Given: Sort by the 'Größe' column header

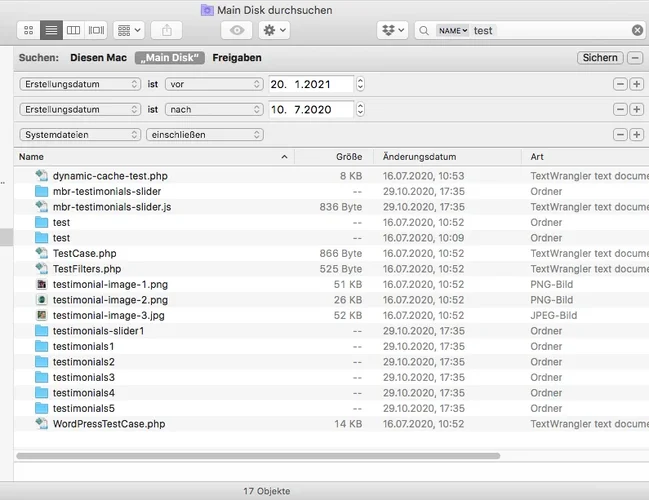Looking at the screenshot, I should tap(348, 157).
